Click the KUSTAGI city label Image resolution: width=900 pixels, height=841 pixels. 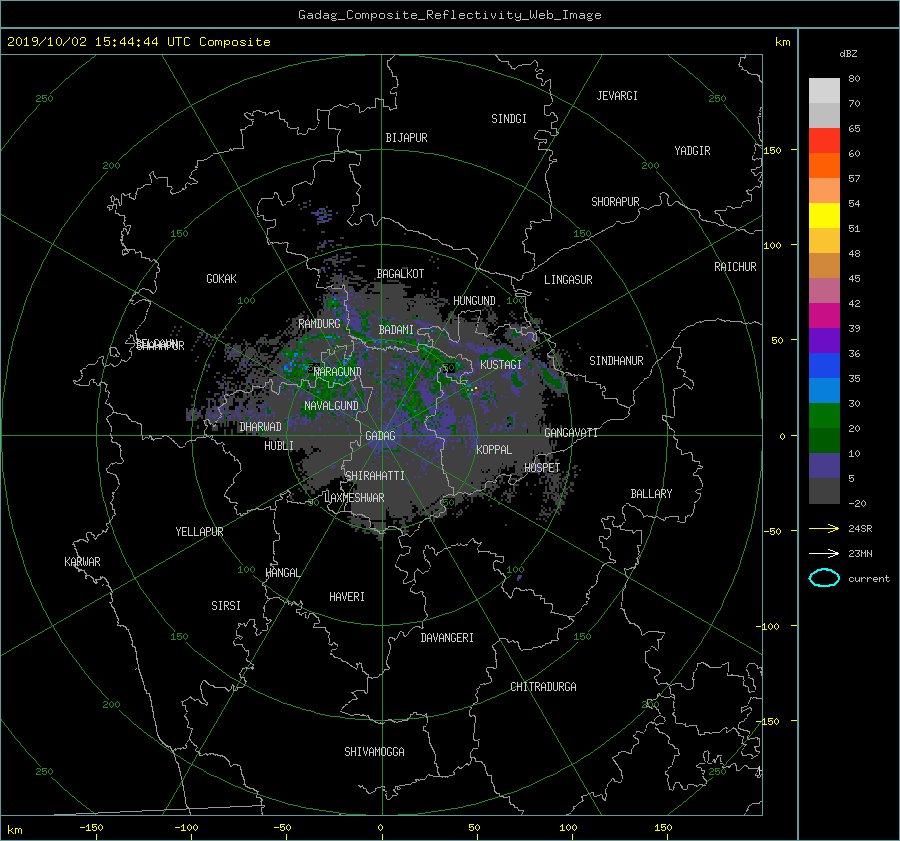click(x=501, y=365)
